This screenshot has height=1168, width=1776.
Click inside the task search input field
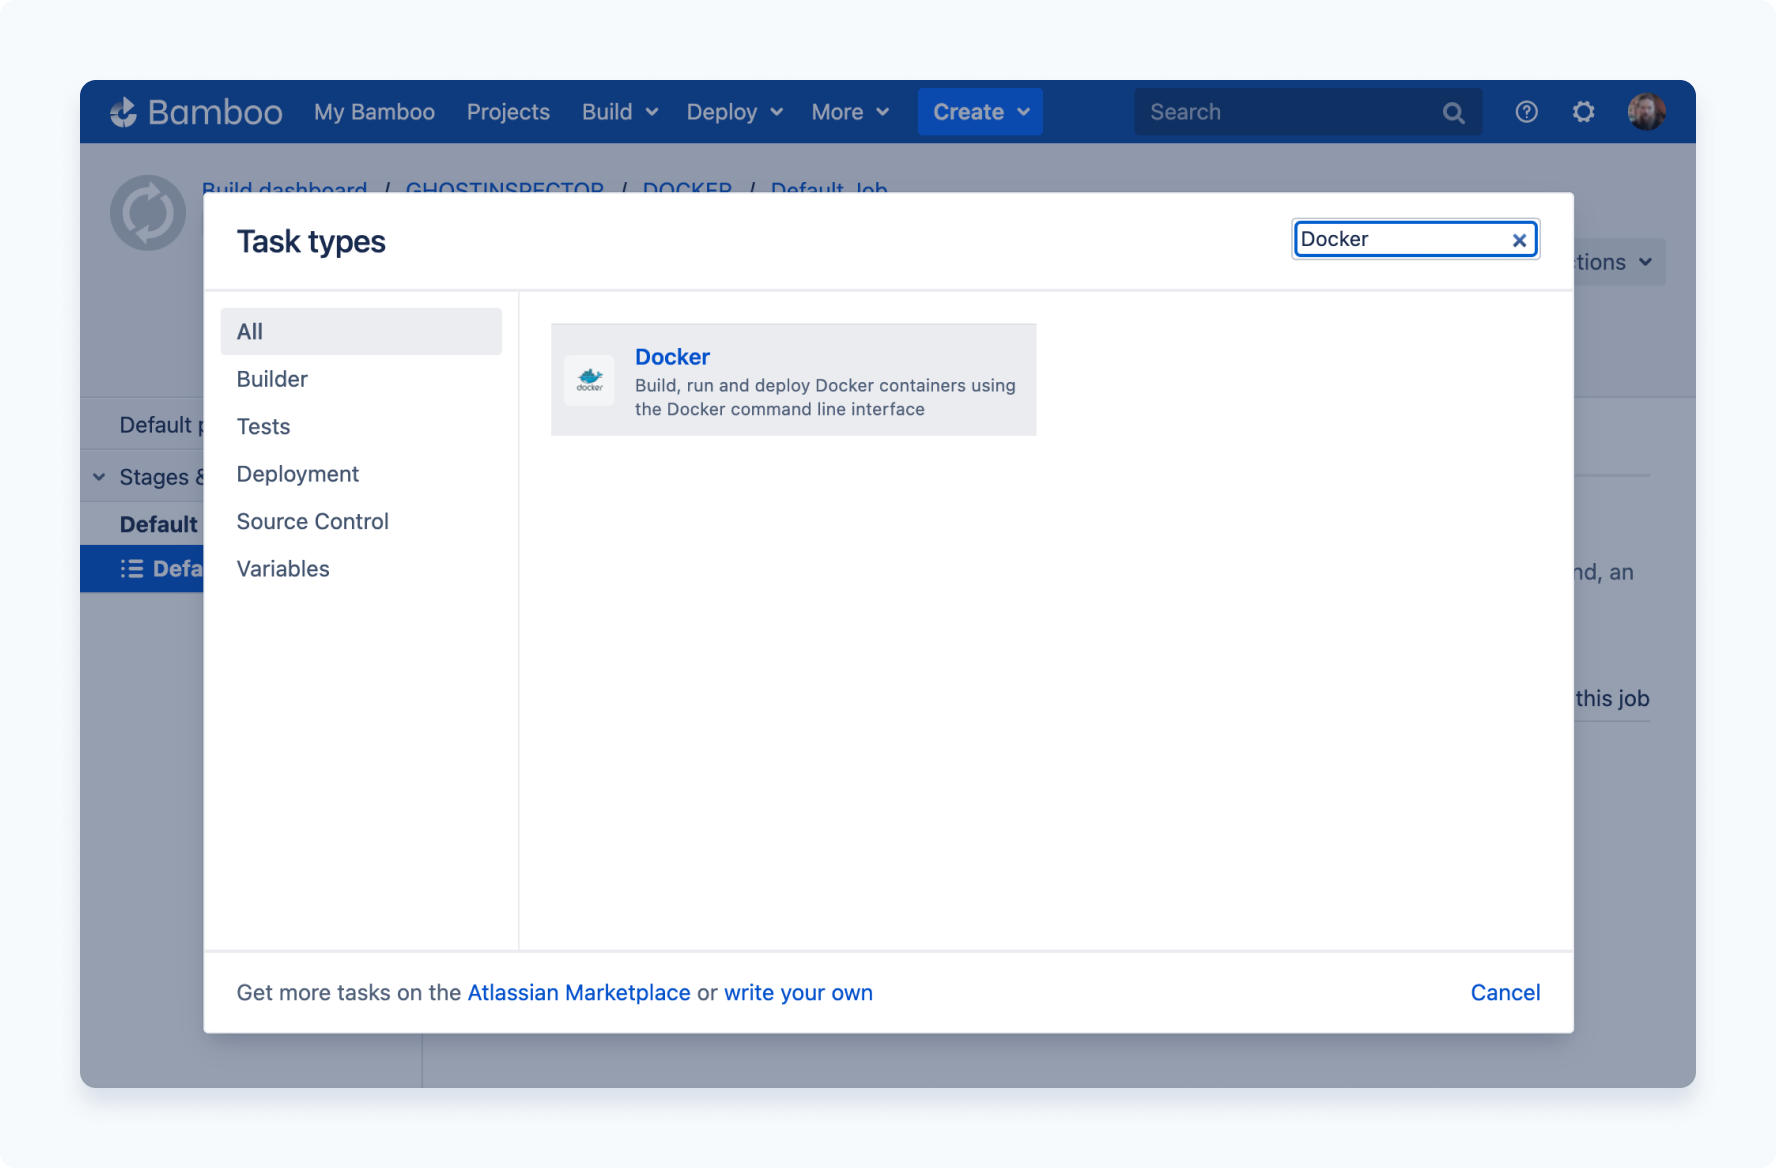pos(1400,239)
